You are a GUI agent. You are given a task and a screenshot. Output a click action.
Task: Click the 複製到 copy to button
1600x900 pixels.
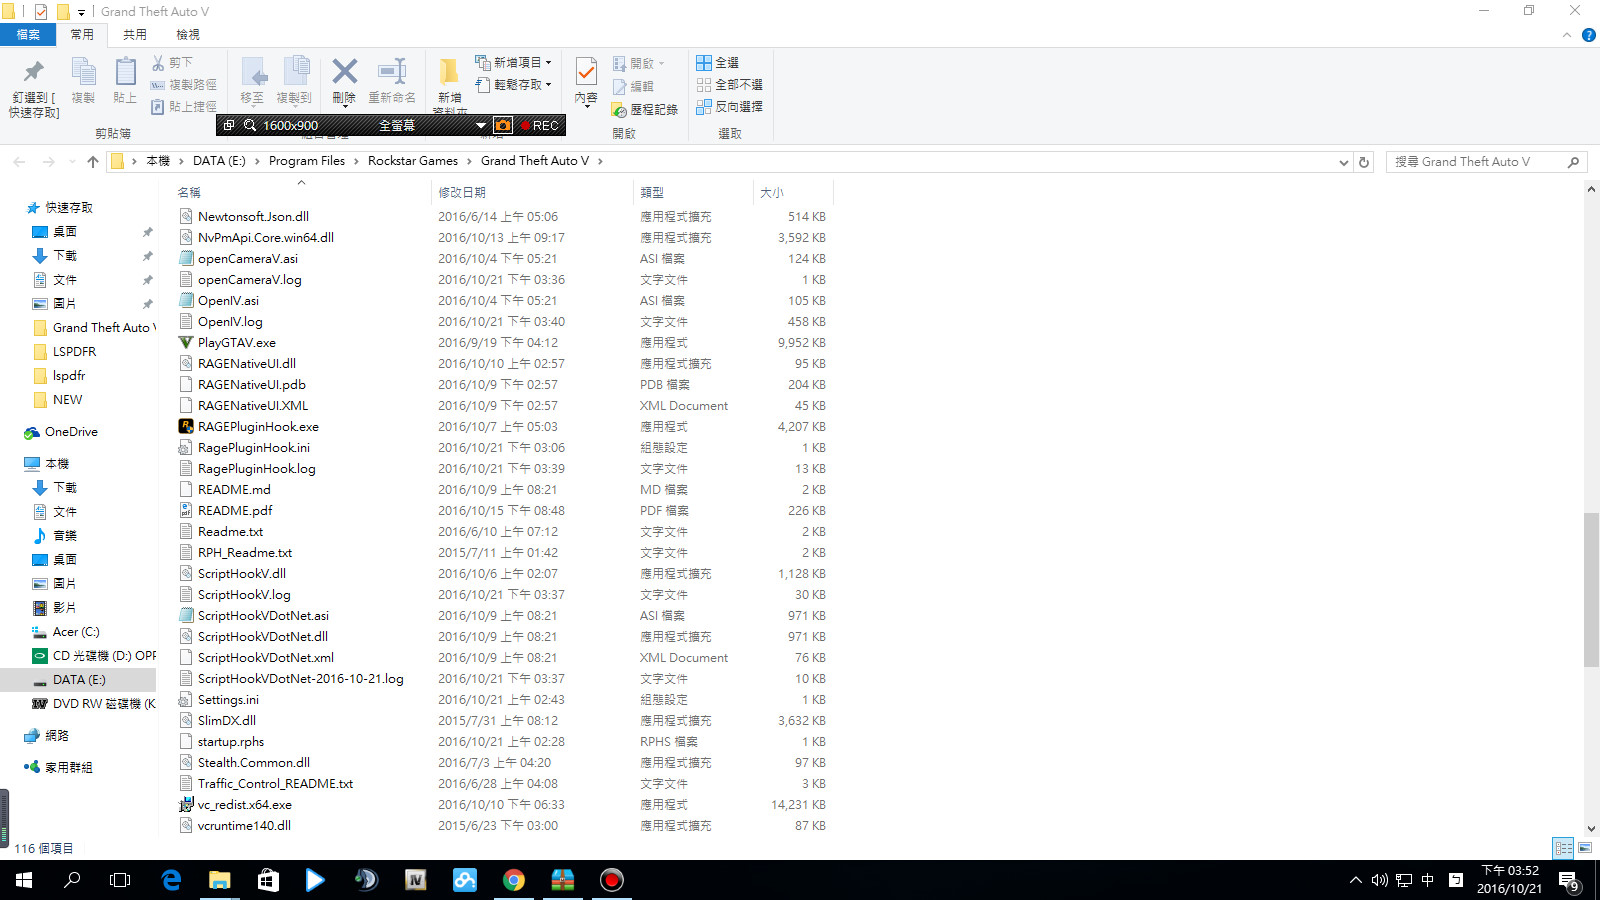(x=294, y=81)
